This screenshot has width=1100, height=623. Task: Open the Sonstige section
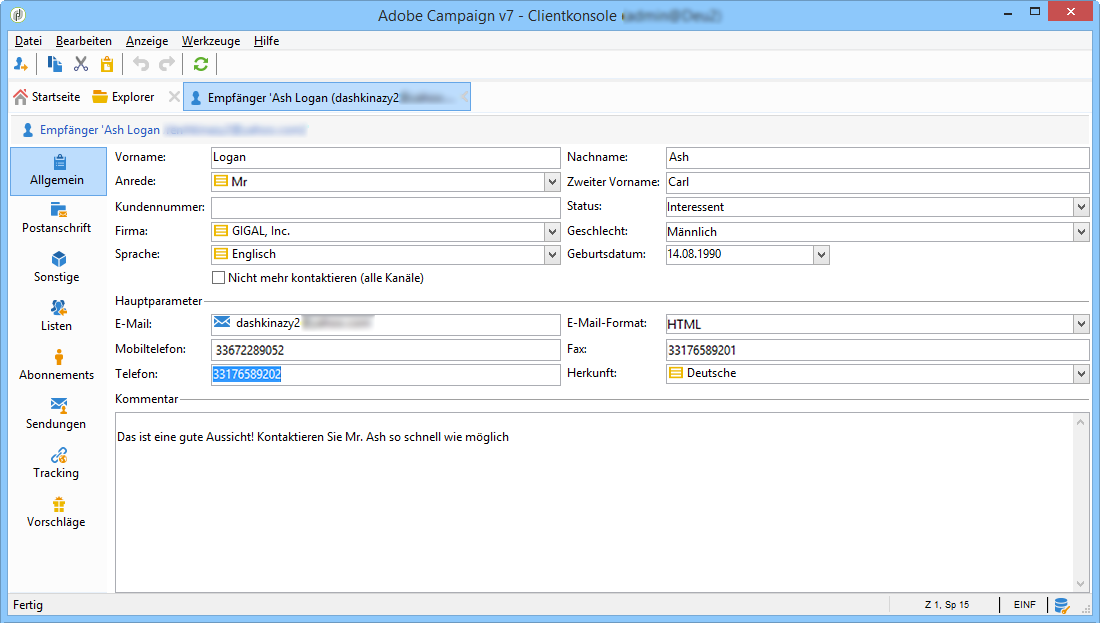coord(58,267)
